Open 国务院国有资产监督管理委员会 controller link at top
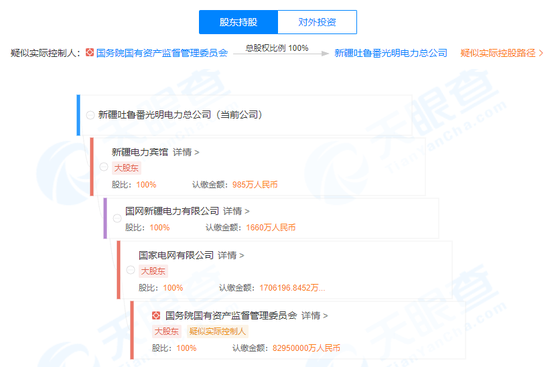The width and height of the screenshot is (550, 367). (x=162, y=53)
